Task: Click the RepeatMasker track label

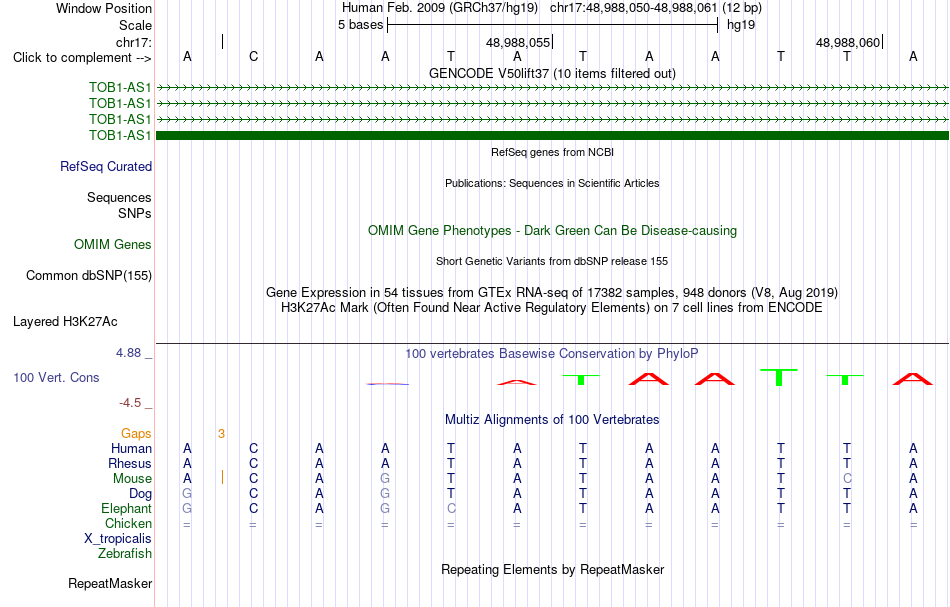Action: pyautogui.click(x=110, y=583)
